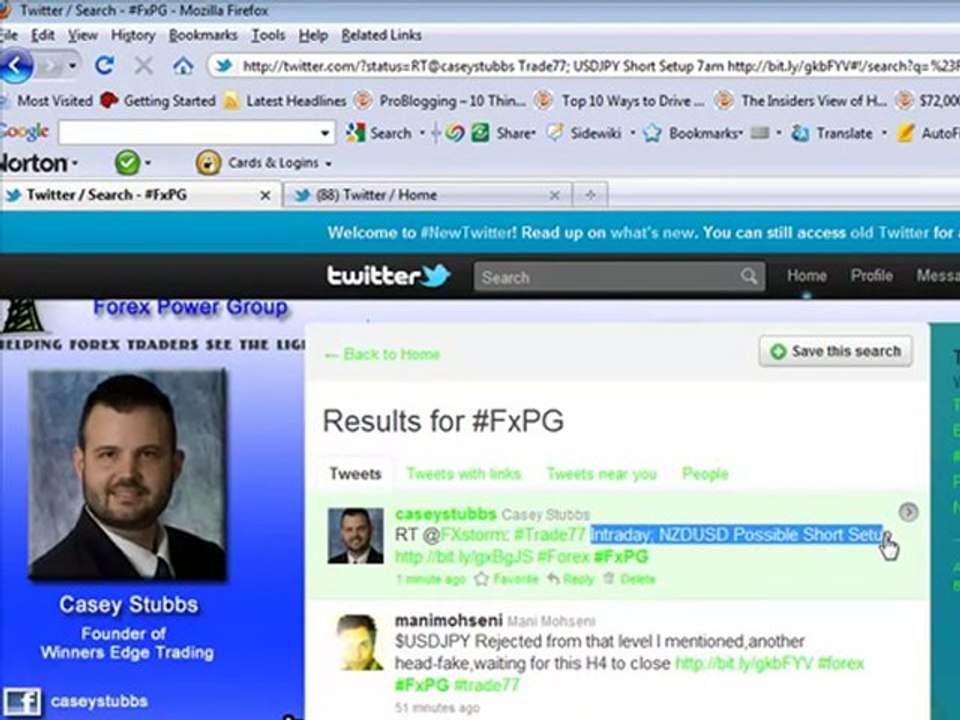Viewport: 960px width, 720px height.
Task: Follow the #NewTwitter hashtag link in the banner
Action: 469,233
